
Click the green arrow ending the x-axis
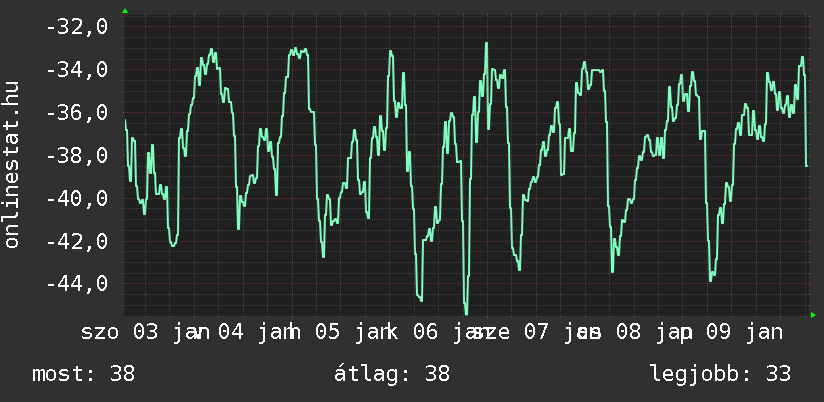(x=813, y=315)
